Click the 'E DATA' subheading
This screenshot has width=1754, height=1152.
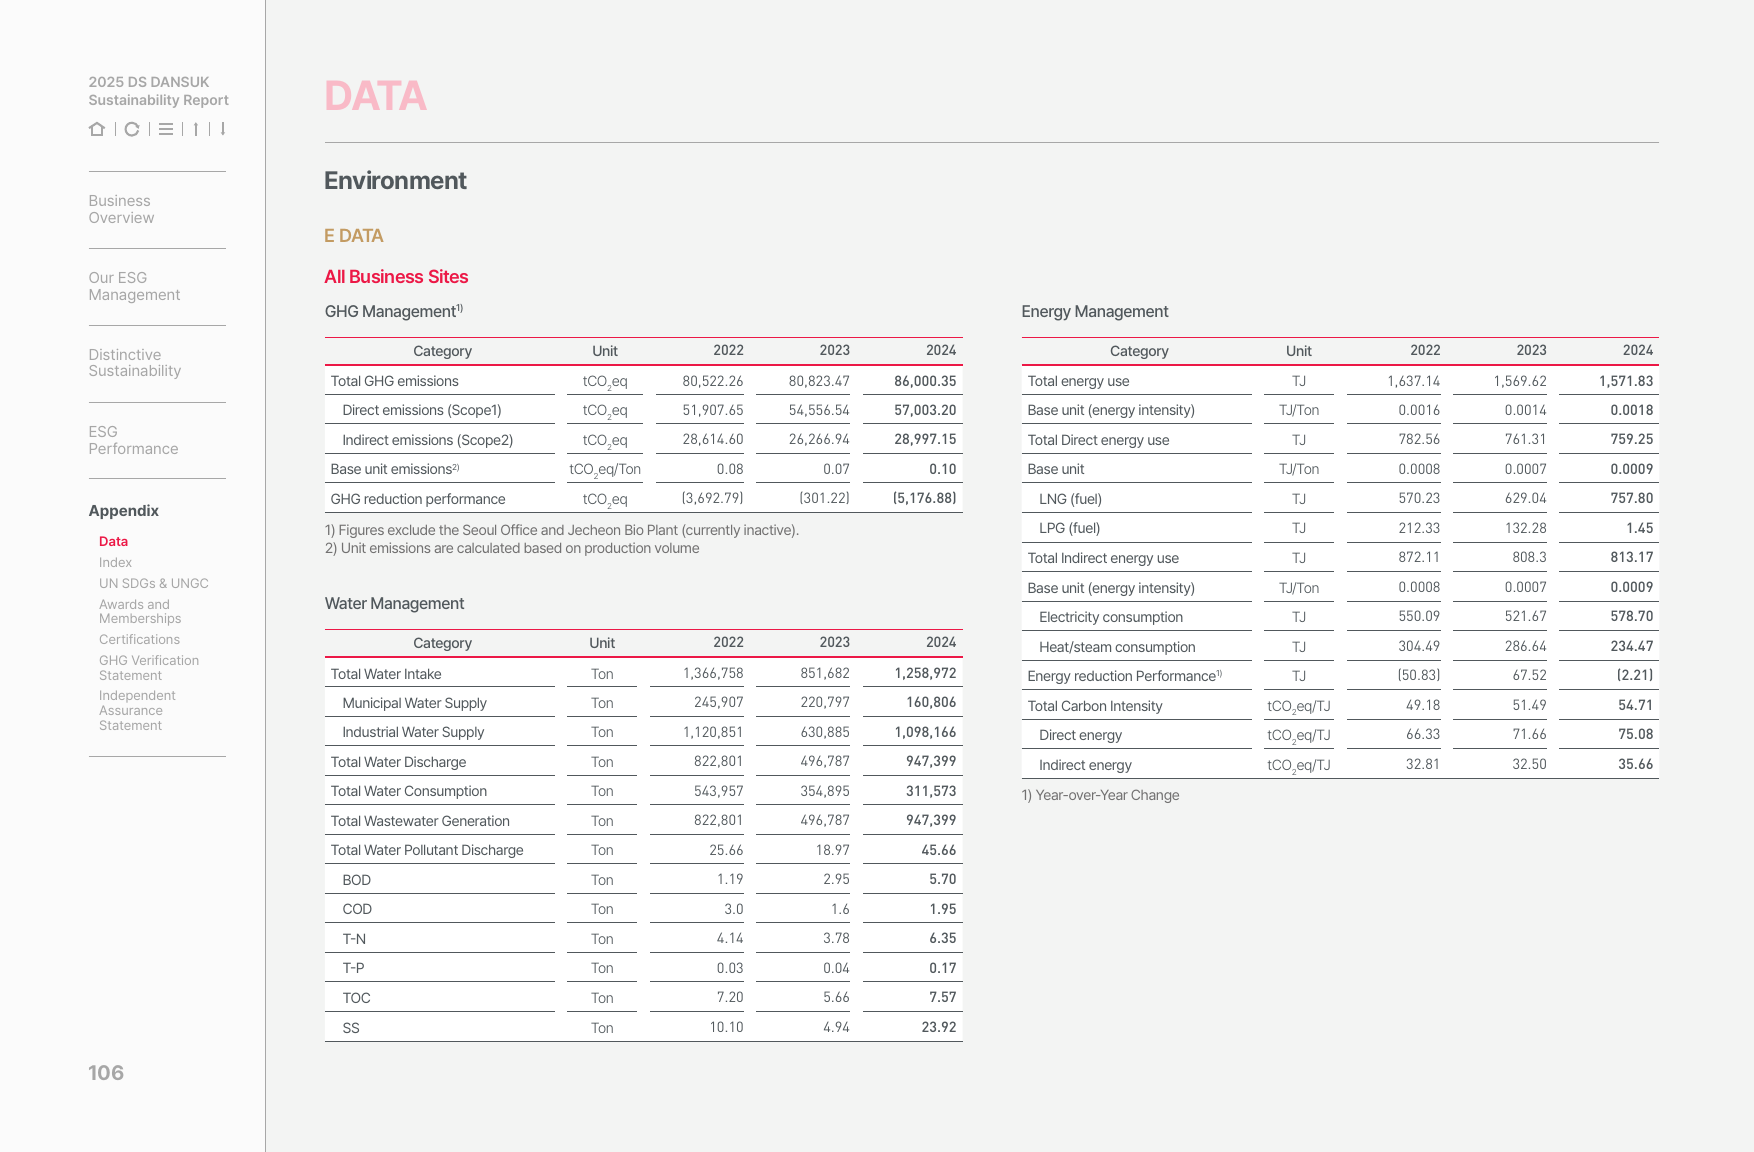[x=354, y=236]
